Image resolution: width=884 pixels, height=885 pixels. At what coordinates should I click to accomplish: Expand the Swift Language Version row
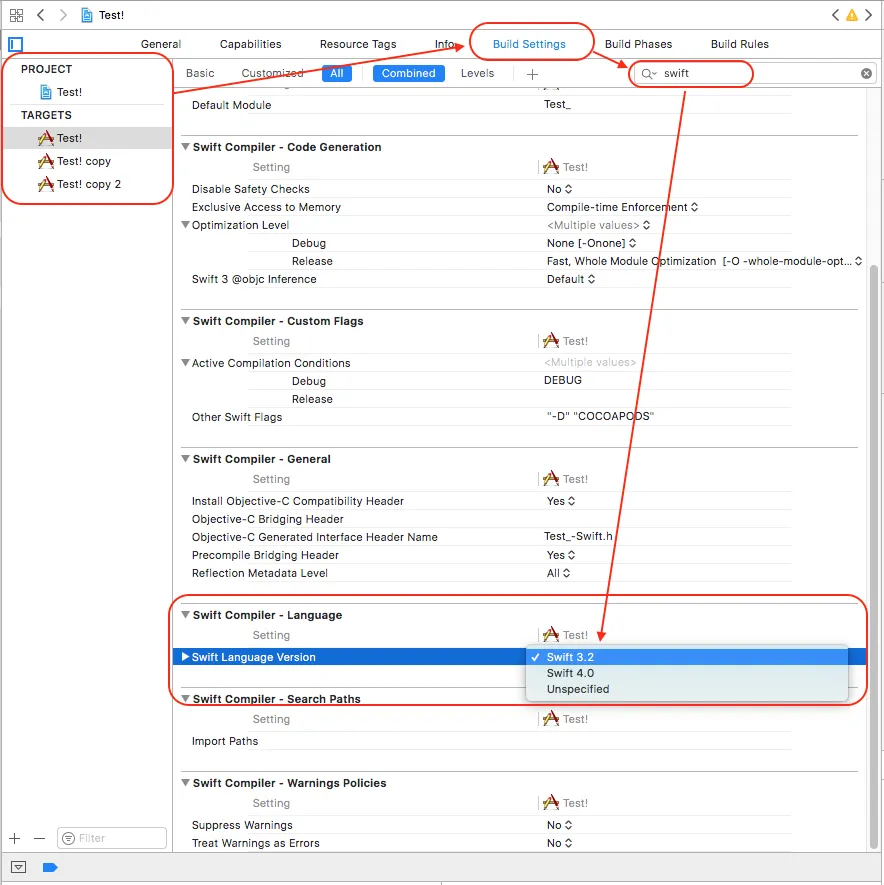185,656
